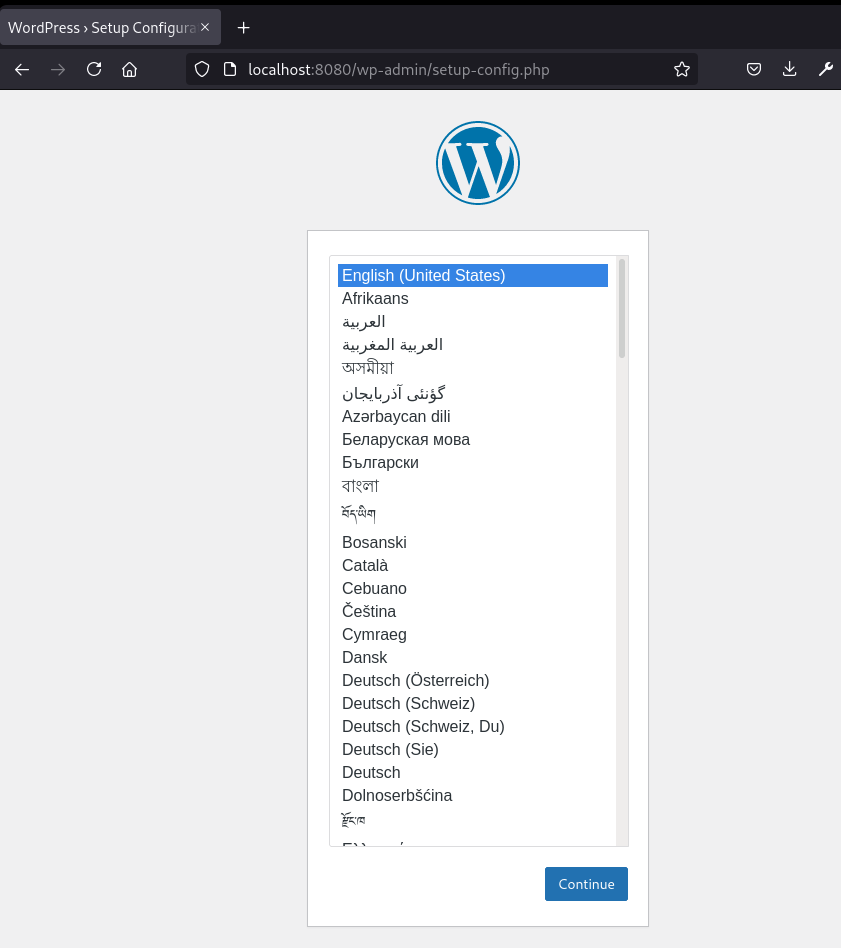
Task: Select گؤنئی آذربایجان language option
Action: point(473,392)
